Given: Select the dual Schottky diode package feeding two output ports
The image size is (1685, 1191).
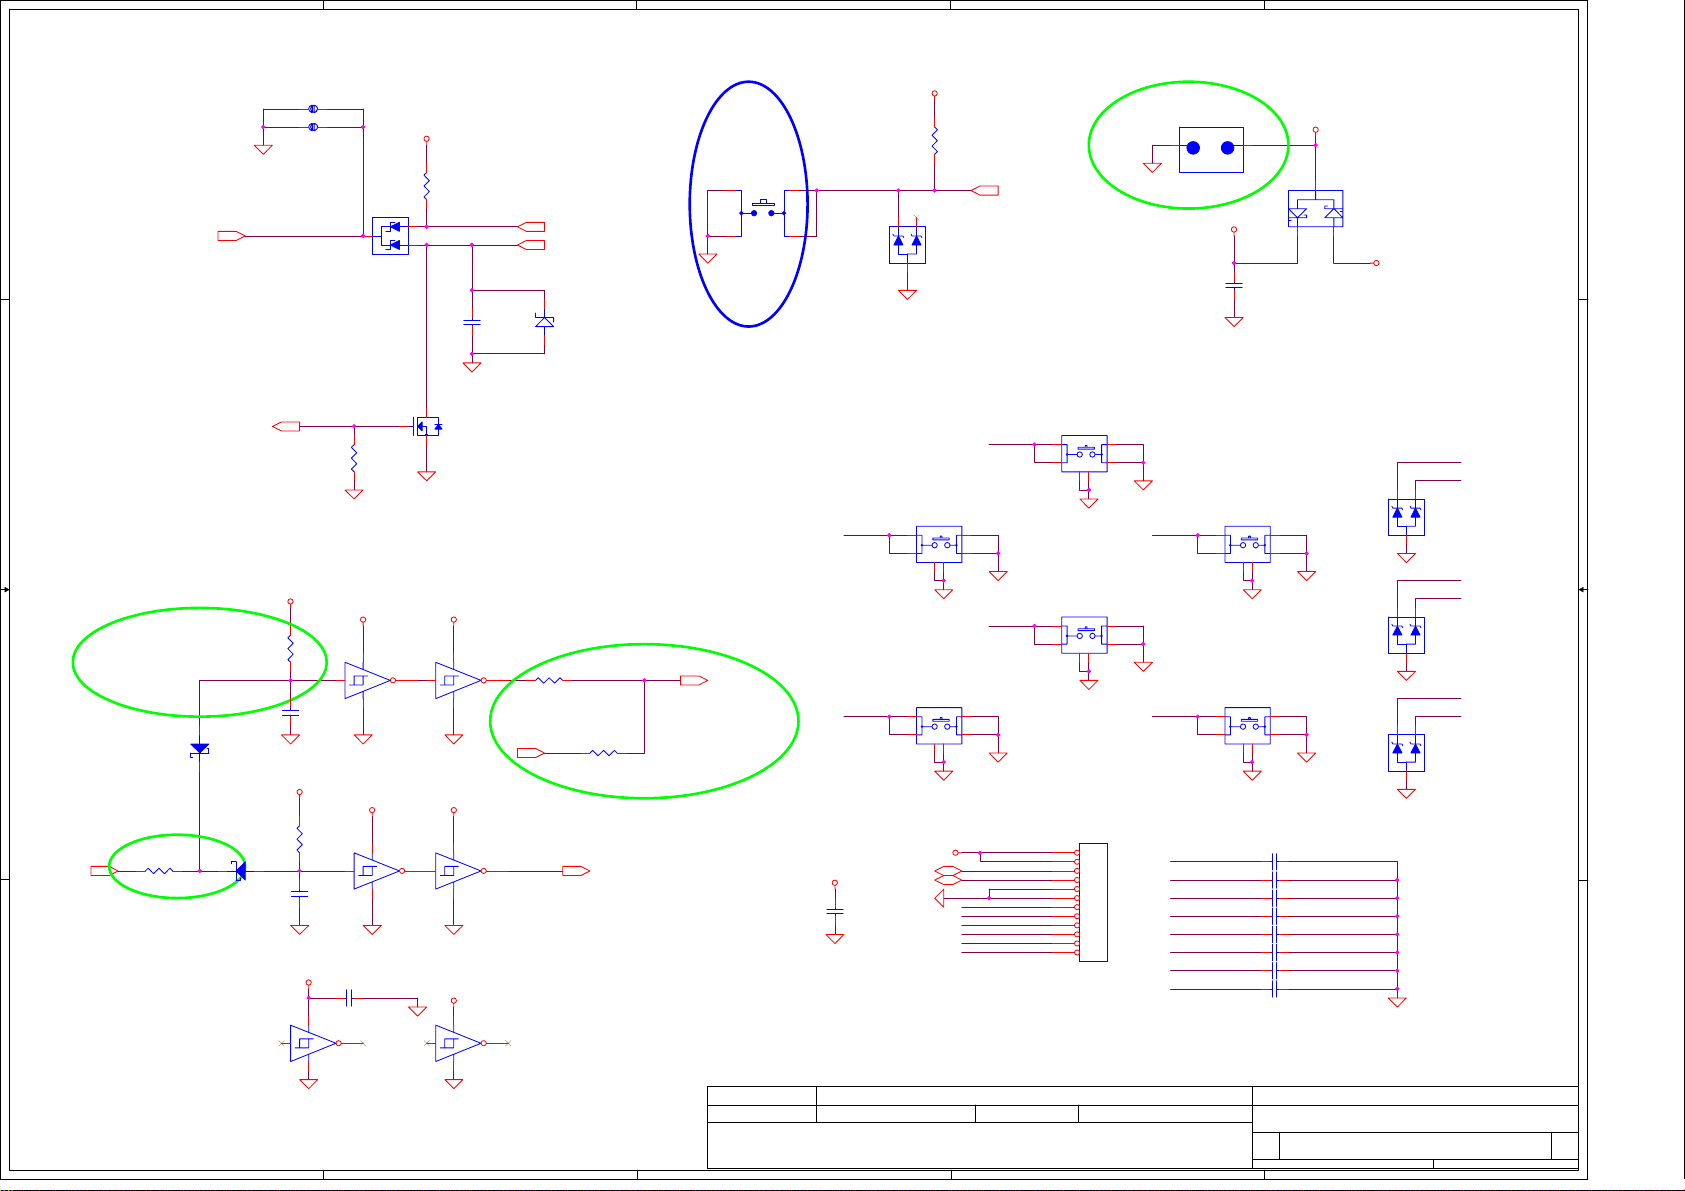Looking at the screenshot, I should pyautogui.click(x=390, y=236).
